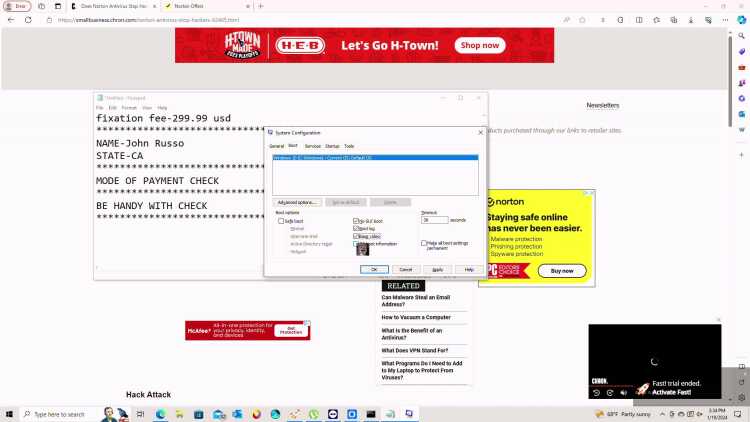Open Edge favorites list icon
Screen dimensions: 750x422
[656, 20]
